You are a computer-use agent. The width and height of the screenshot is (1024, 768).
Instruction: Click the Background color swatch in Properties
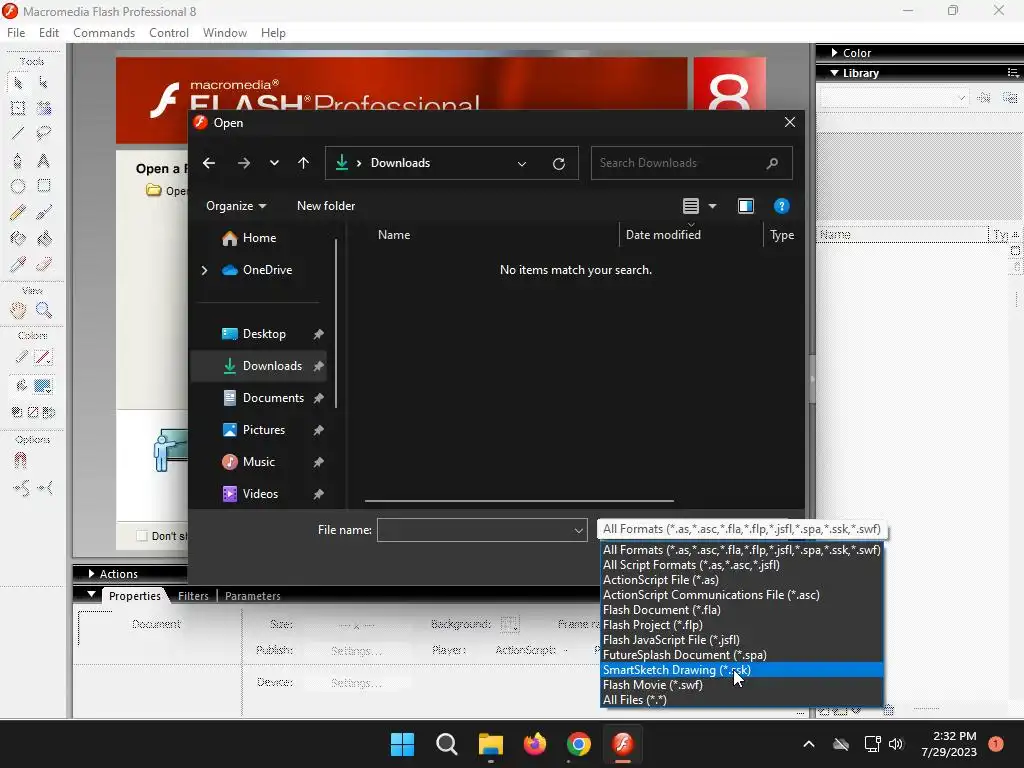(510, 625)
